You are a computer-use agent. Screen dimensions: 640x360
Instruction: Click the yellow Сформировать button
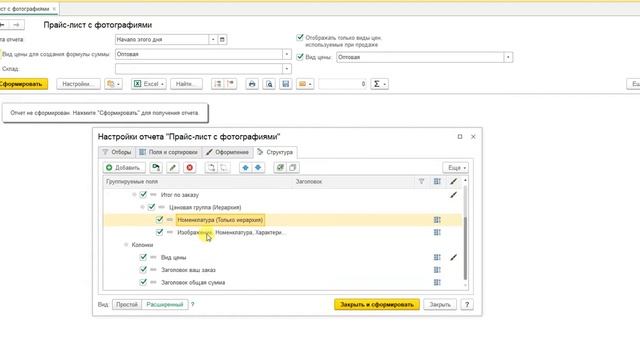[23, 84]
